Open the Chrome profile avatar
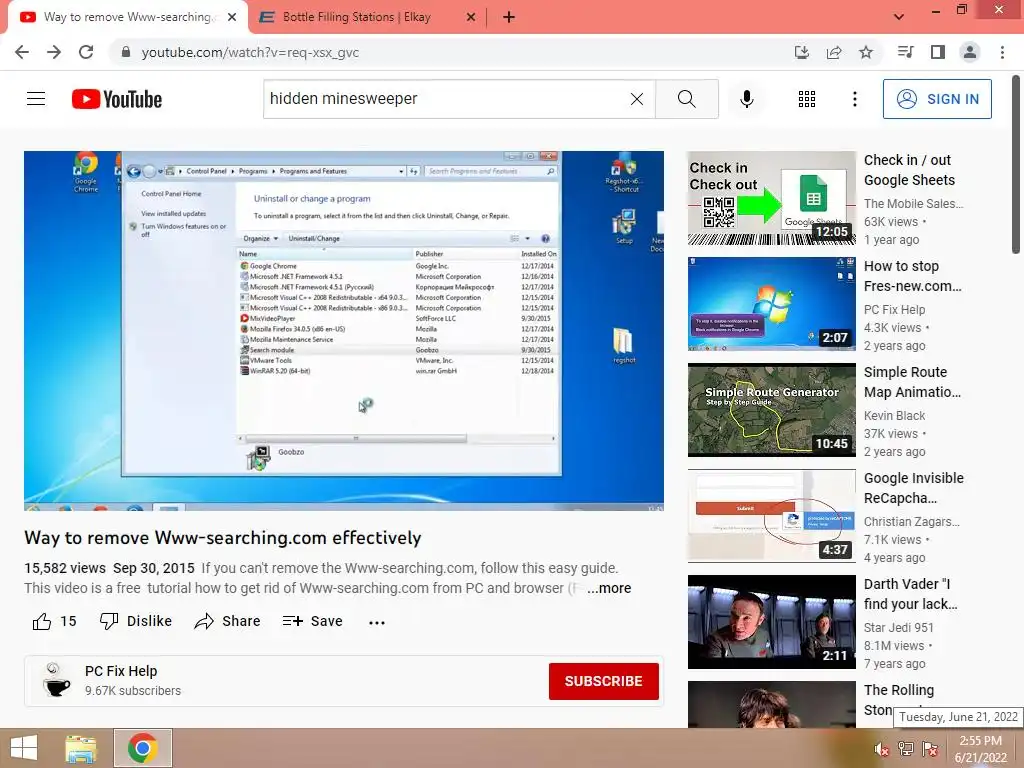The width and height of the screenshot is (1024, 768). (970, 52)
